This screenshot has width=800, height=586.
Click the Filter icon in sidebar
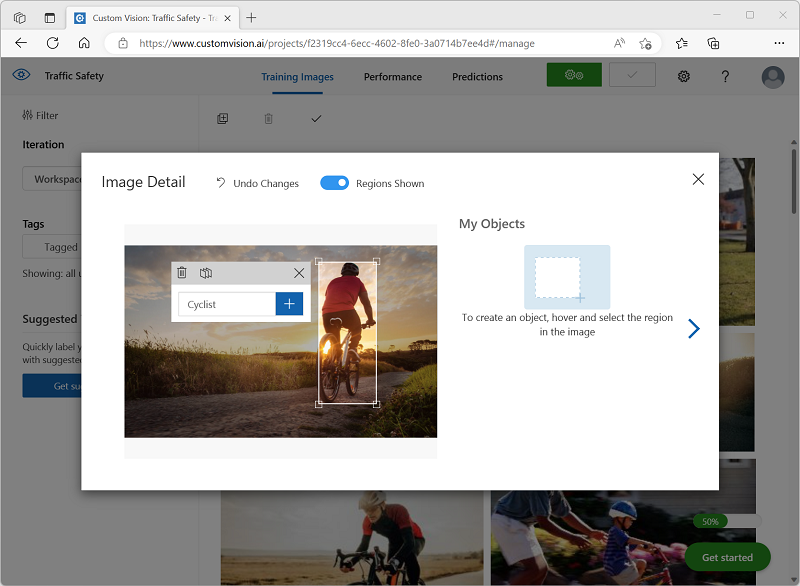click(x=27, y=115)
